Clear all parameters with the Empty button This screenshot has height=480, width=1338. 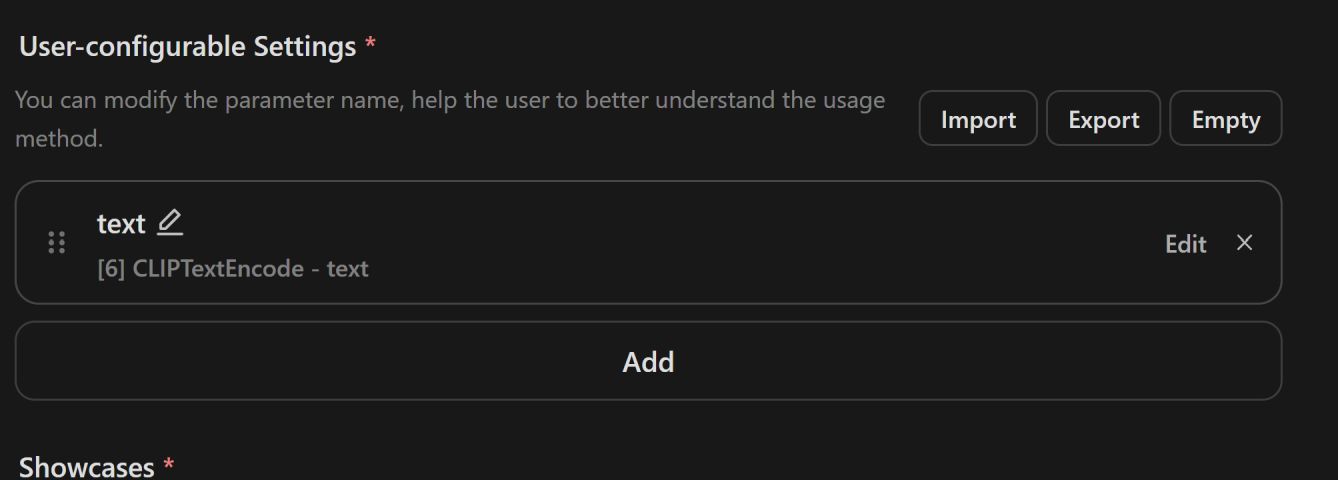pyautogui.click(x=1225, y=119)
